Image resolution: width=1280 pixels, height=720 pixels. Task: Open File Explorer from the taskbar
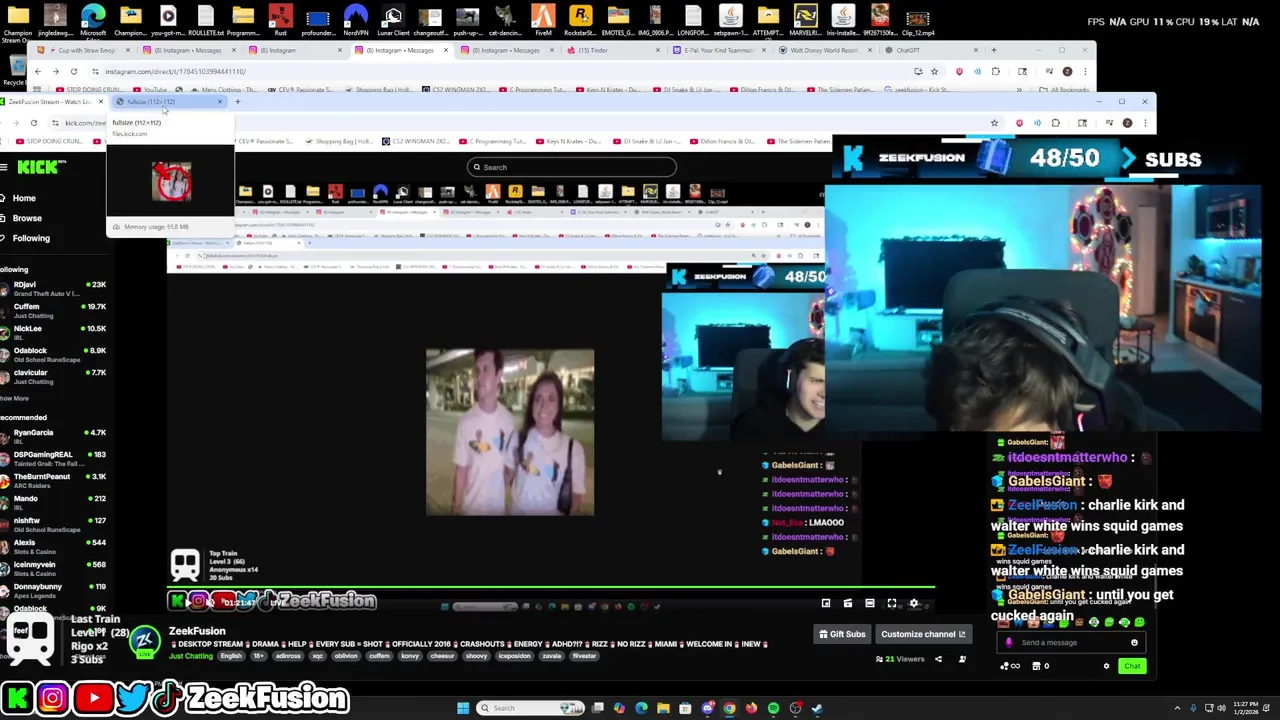point(663,708)
